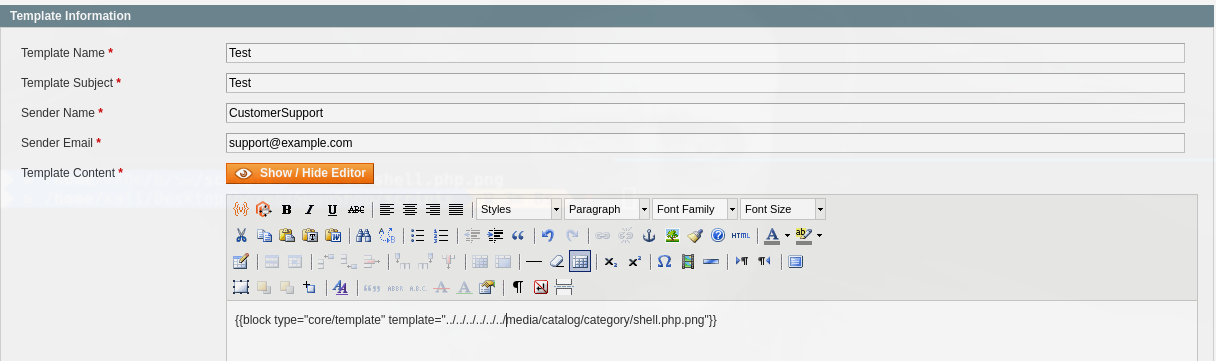1216x361 pixels.
Task: Click the Insert Image tree icon
Action: tap(672, 236)
